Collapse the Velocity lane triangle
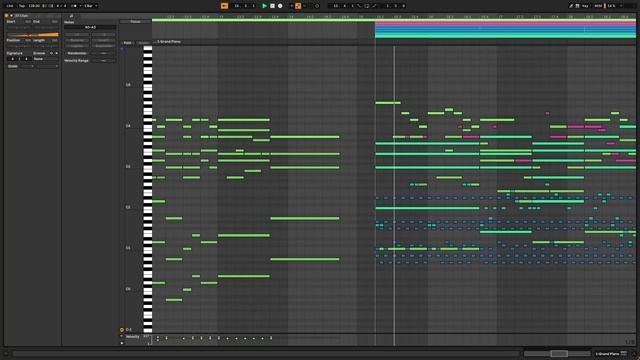This screenshot has height=360, width=640. click(x=122, y=337)
